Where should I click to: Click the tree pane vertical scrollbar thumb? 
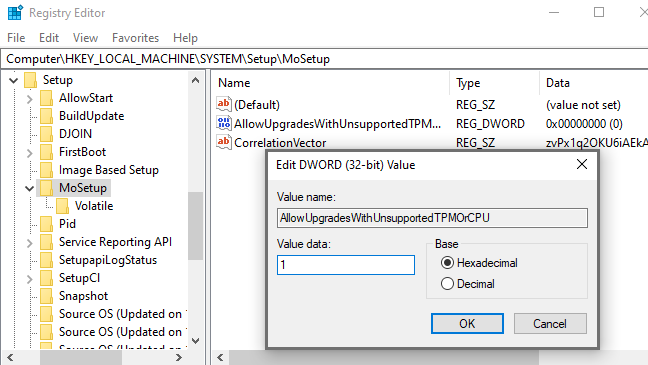point(195,226)
